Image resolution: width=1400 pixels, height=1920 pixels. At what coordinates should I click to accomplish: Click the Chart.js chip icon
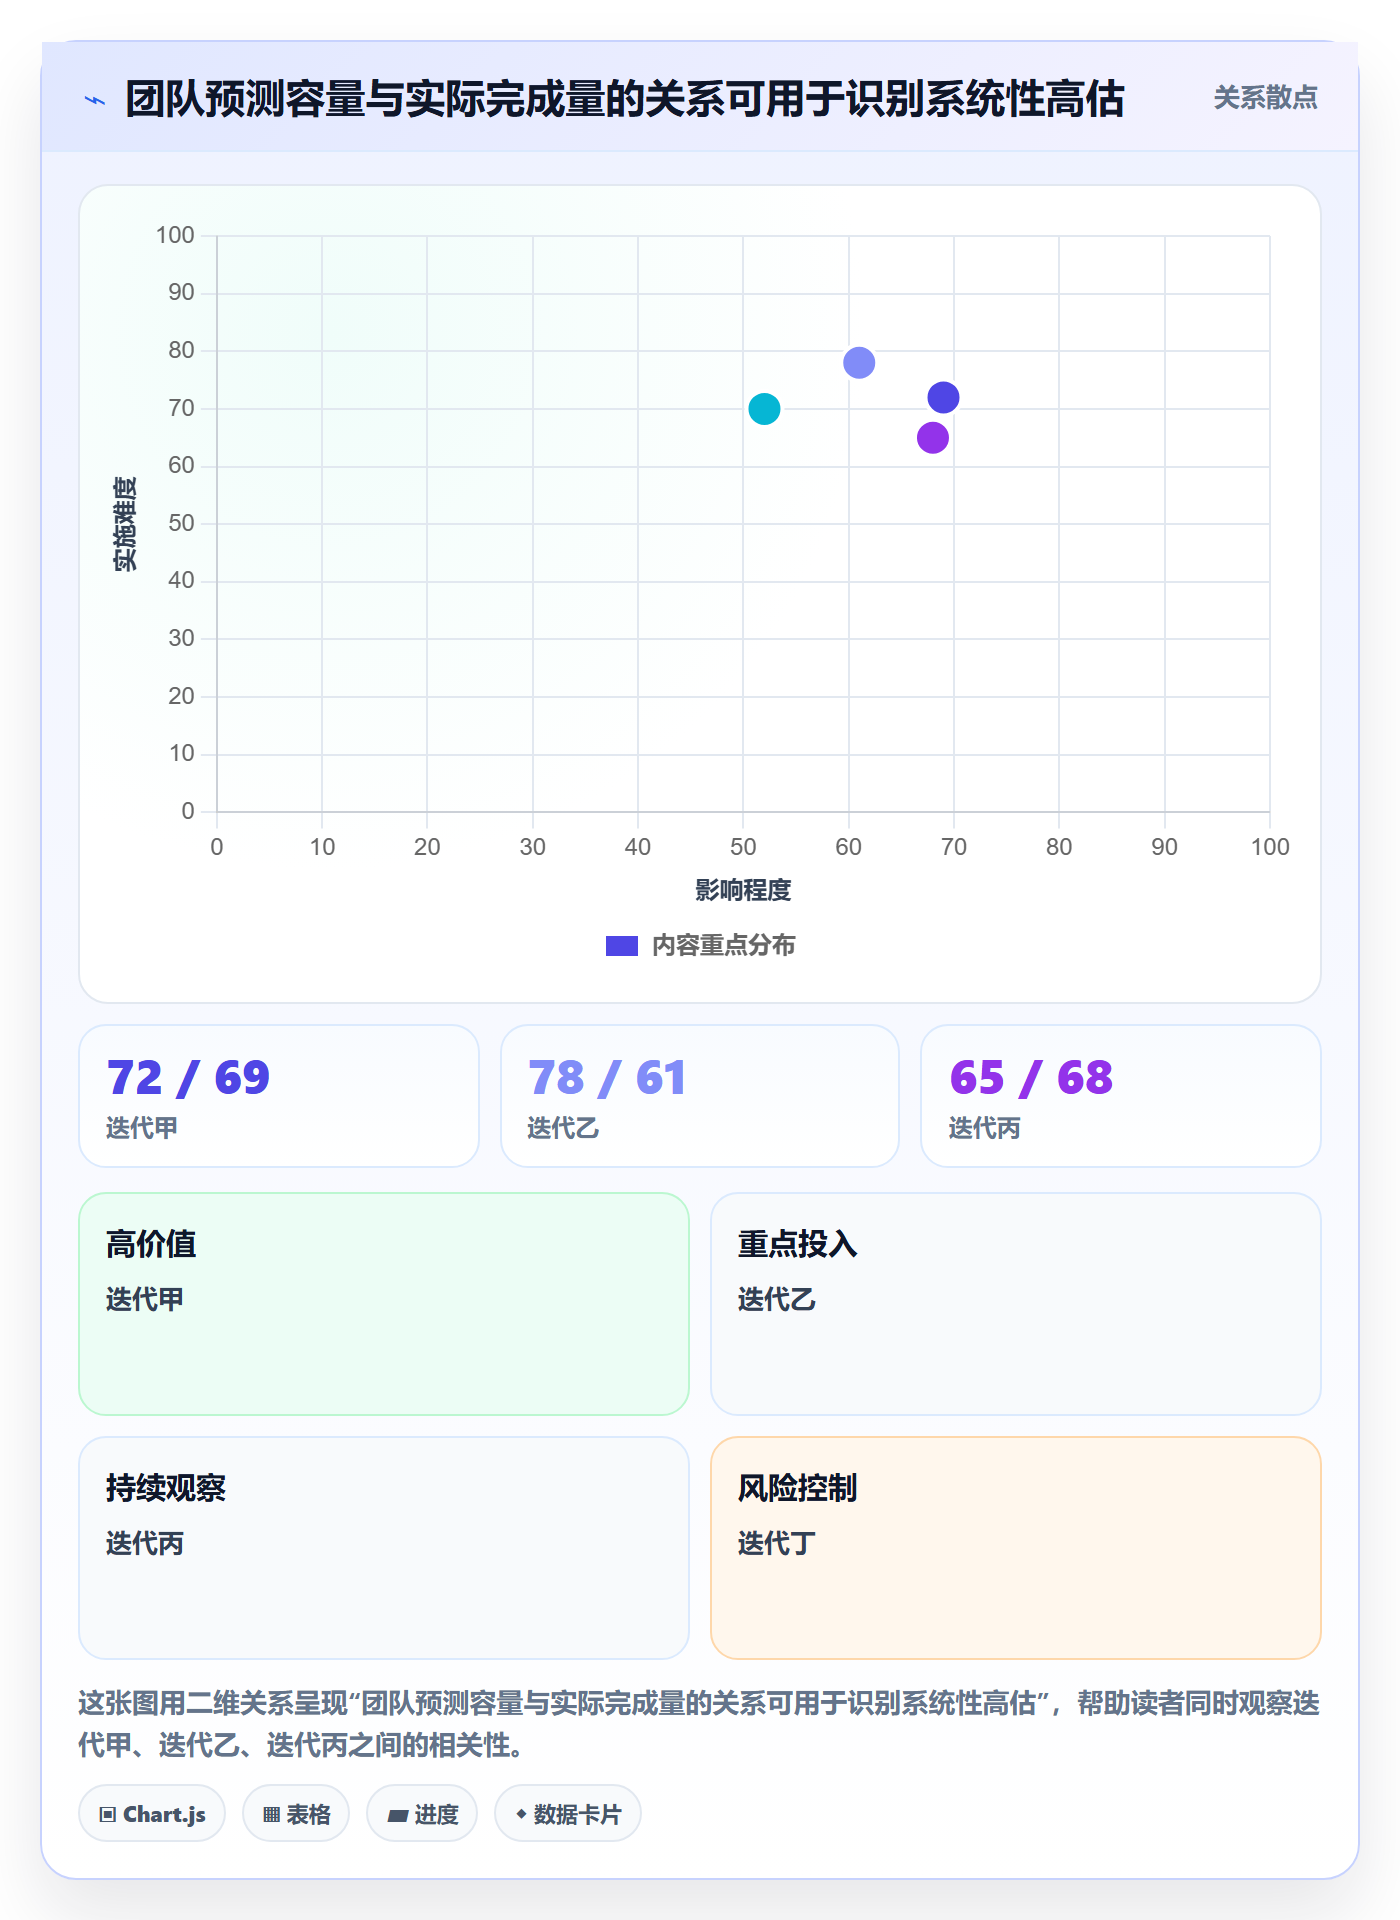[108, 1814]
